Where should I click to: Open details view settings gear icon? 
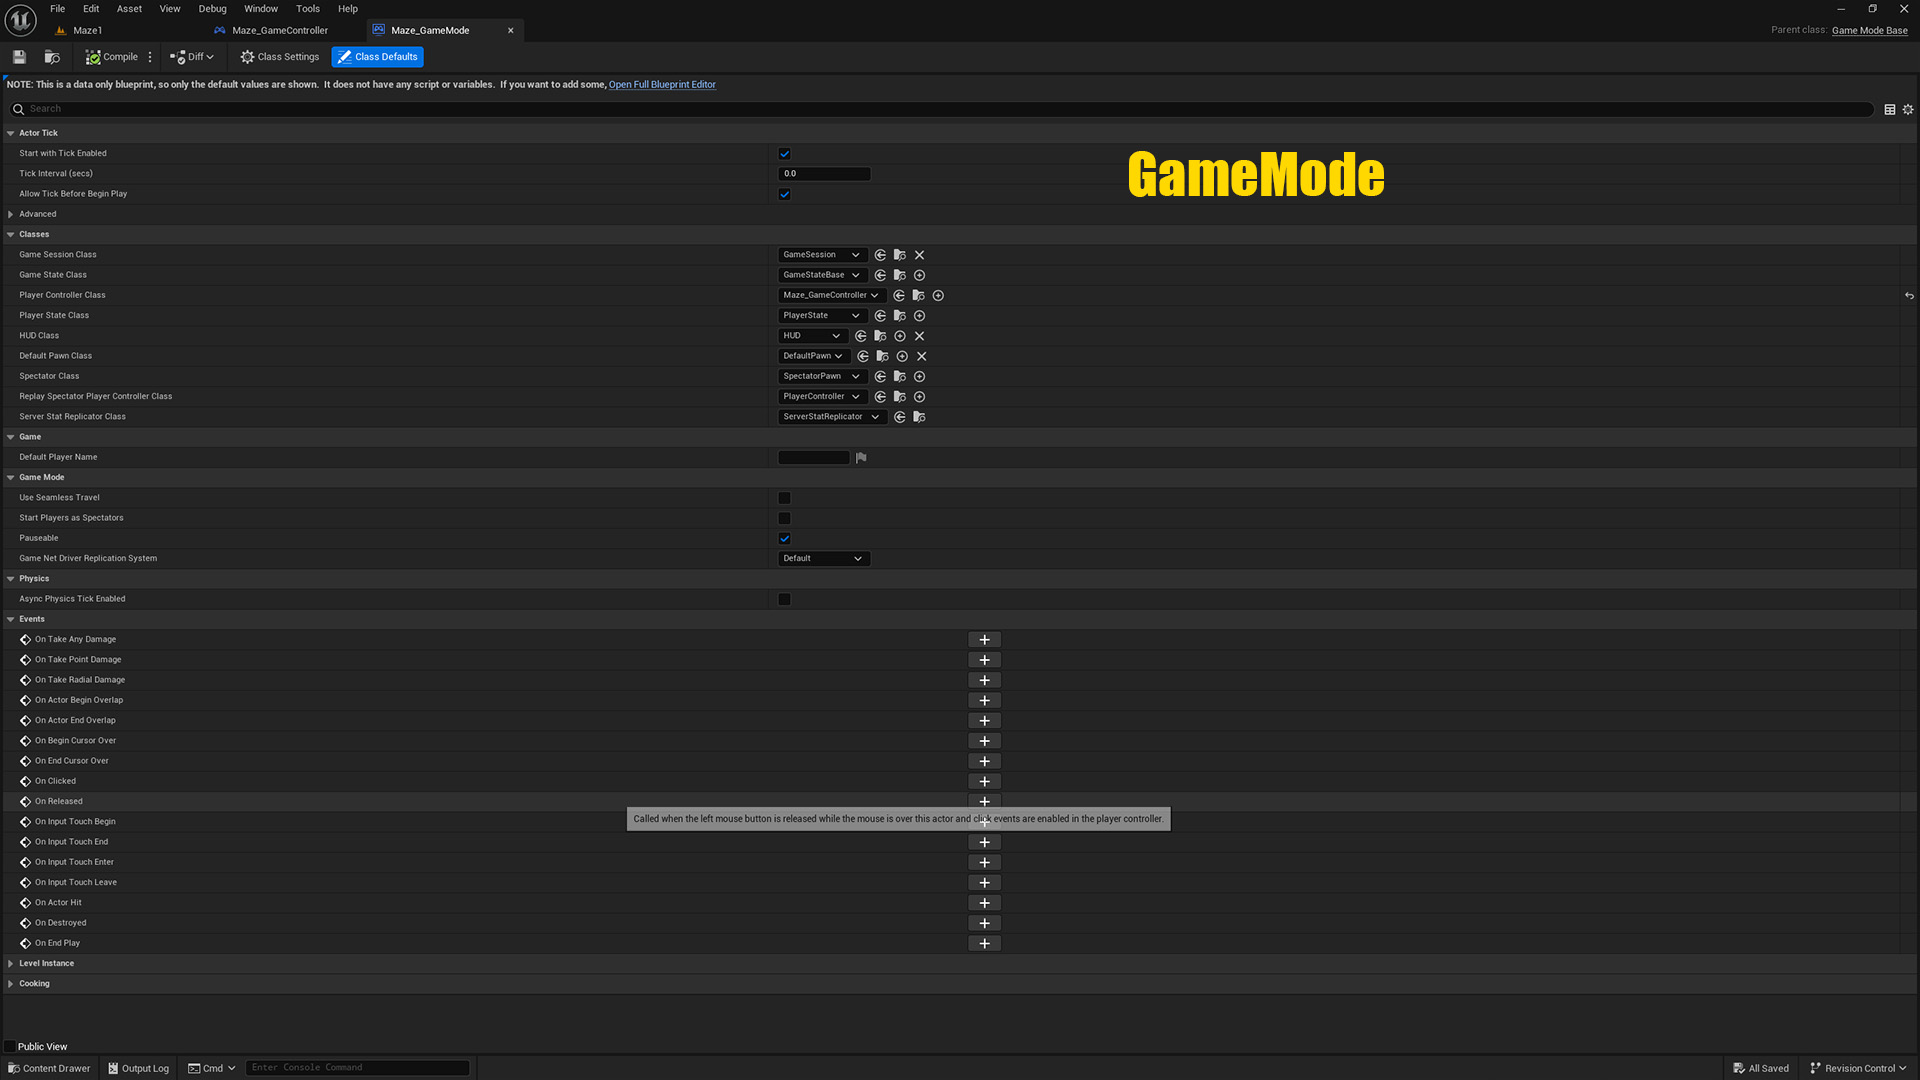click(1908, 109)
